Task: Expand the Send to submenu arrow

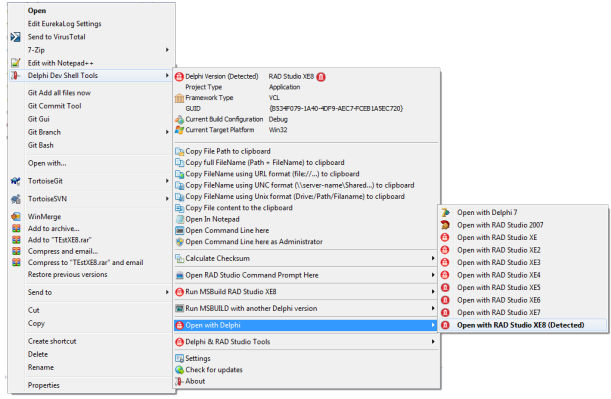Action: click(167, 292)
